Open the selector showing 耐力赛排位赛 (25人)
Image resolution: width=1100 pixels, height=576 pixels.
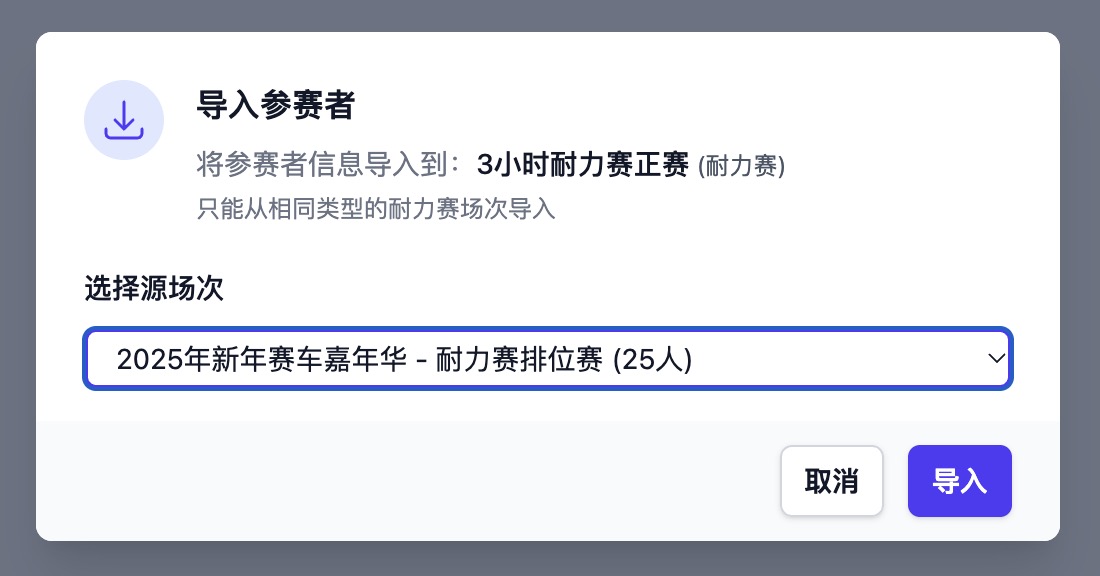(x=547, y=358)
